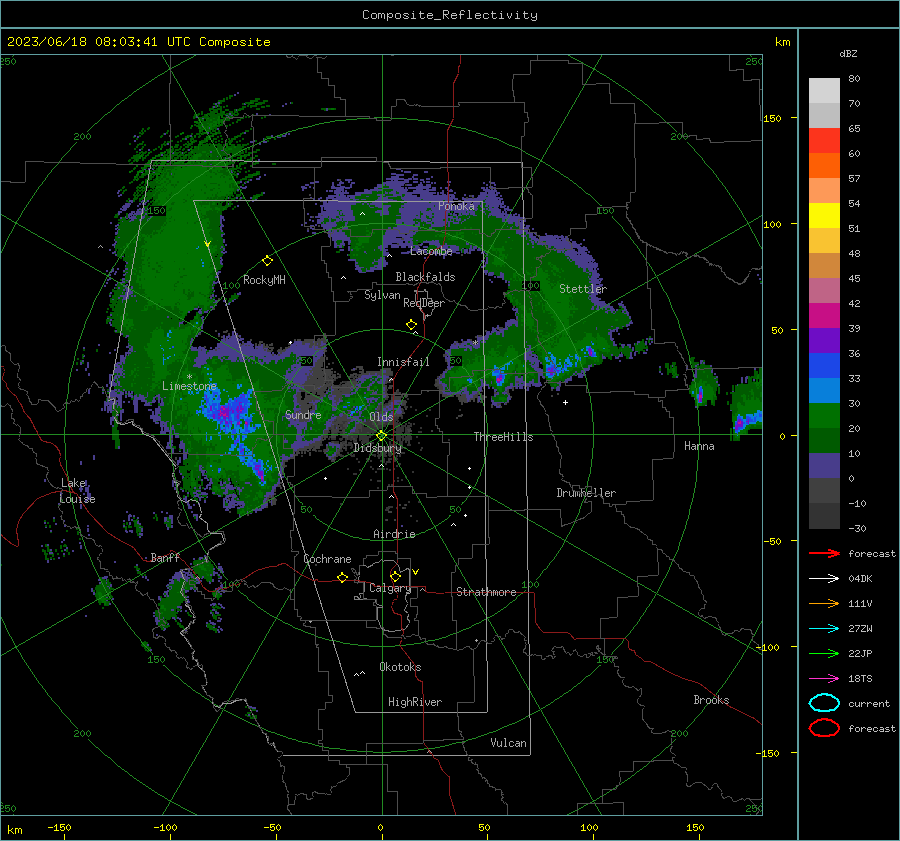Viewport: 900px width, 841px height.
Task: Select the Lacombe town label
Action: point(431,251)
